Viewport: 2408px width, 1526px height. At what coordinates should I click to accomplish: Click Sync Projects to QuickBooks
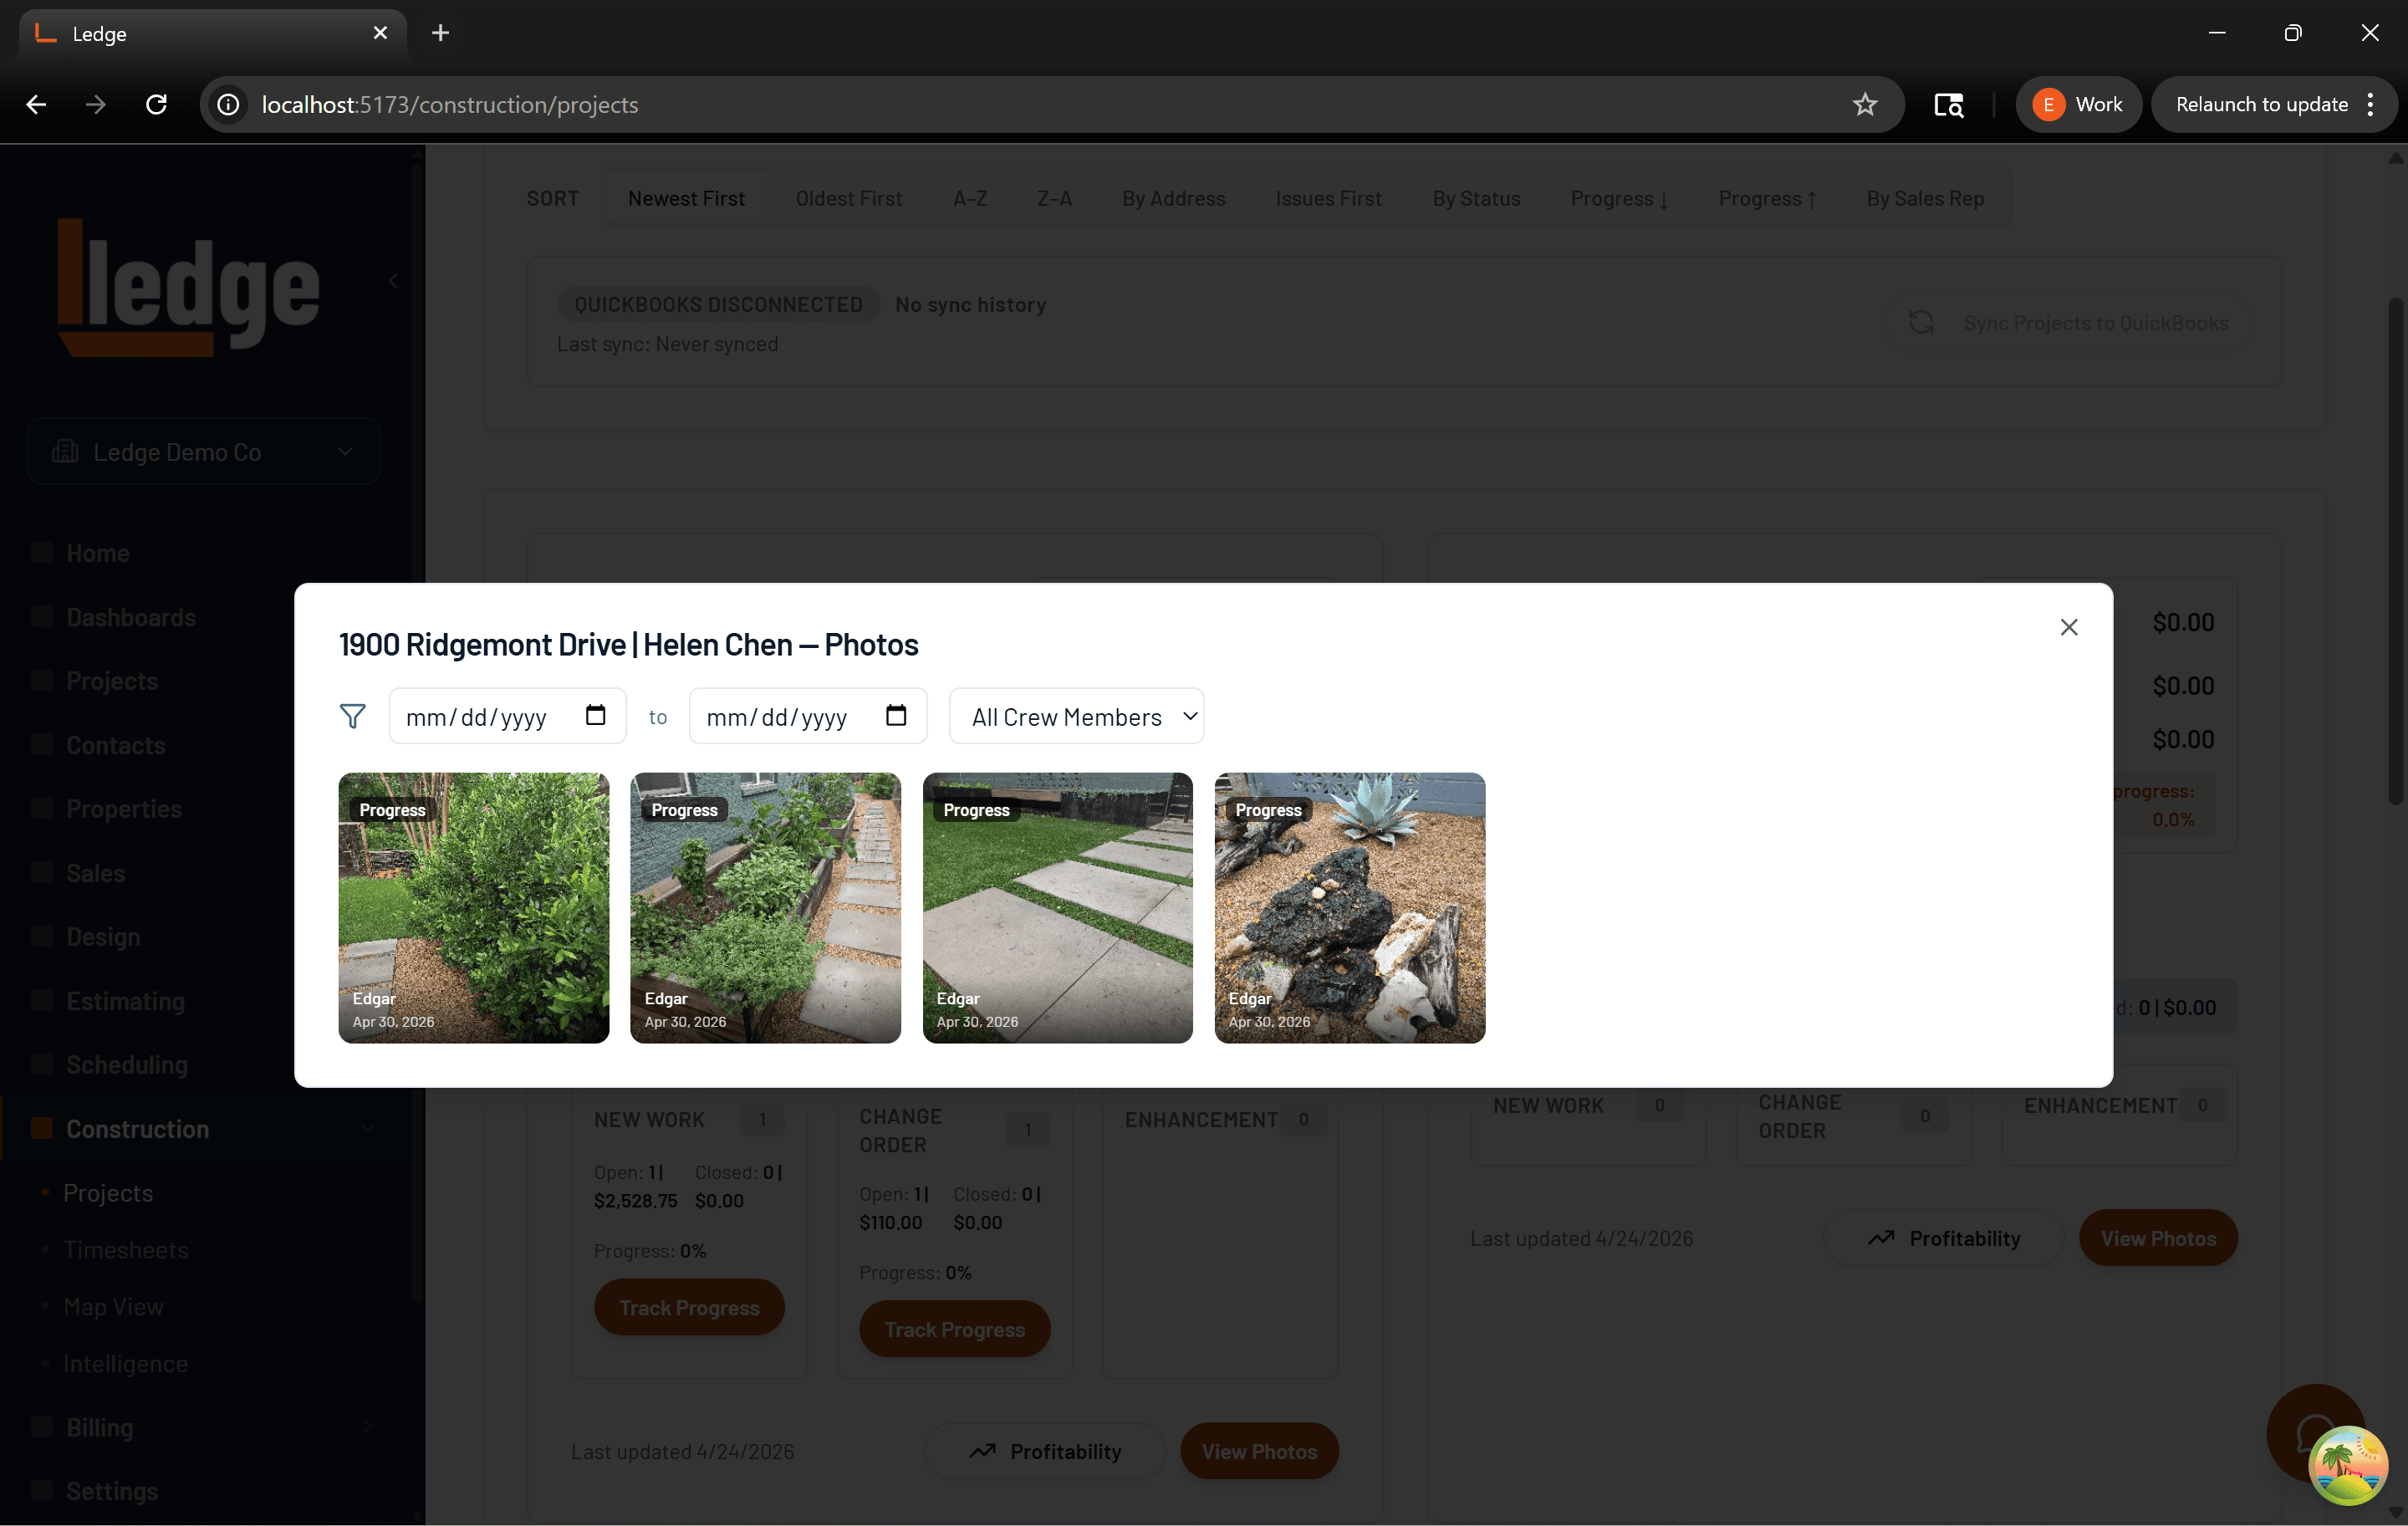[2069, 323]
